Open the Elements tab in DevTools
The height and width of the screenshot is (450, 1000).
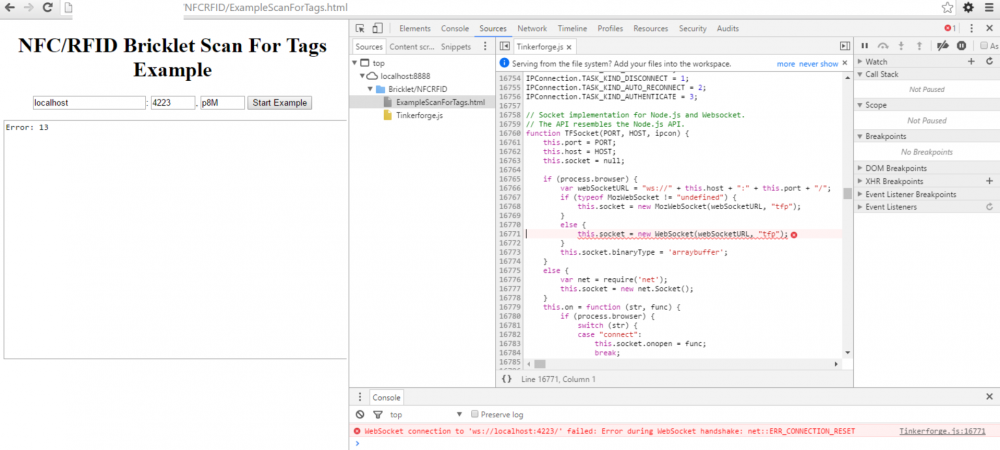click(415, 29)
